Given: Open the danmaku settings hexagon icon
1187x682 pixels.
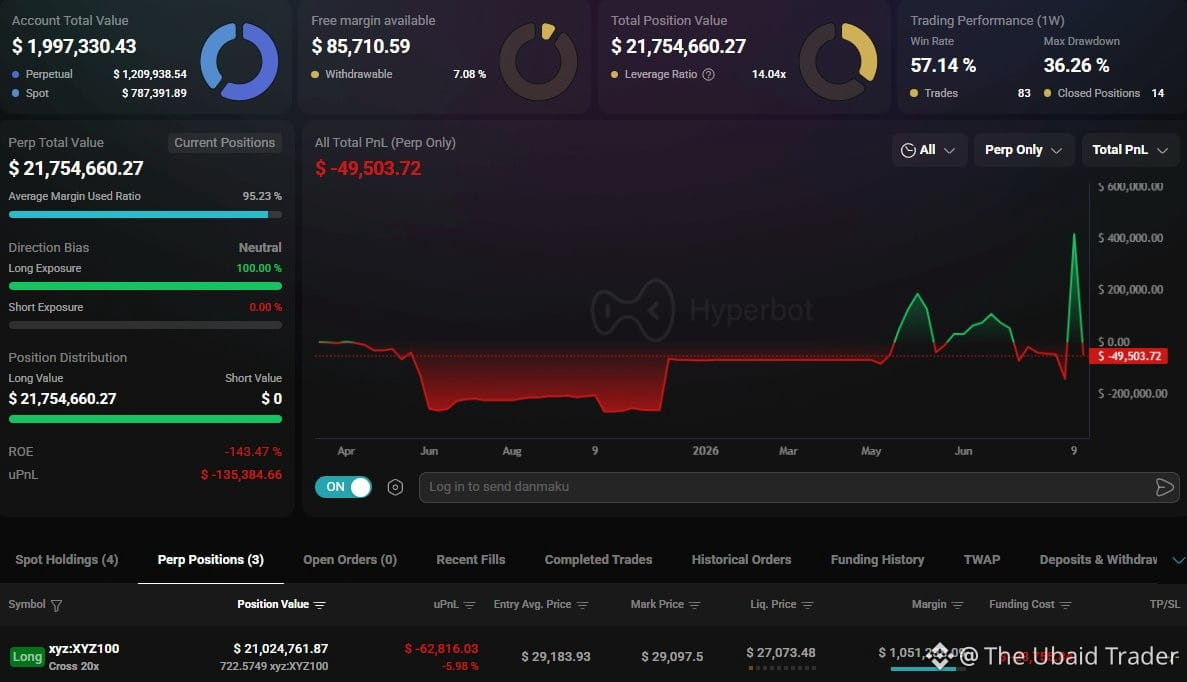Looking at the screenshot, I should click(x=395, y=487).
